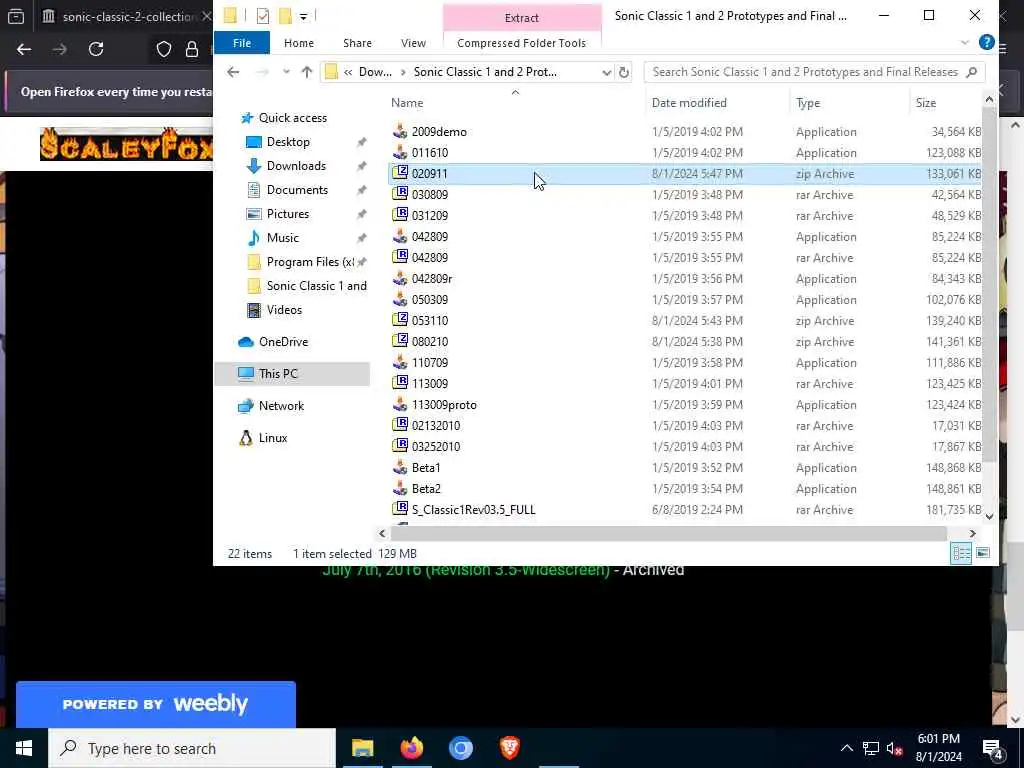Switch to the Share ribbon tab

coord(357,42)
